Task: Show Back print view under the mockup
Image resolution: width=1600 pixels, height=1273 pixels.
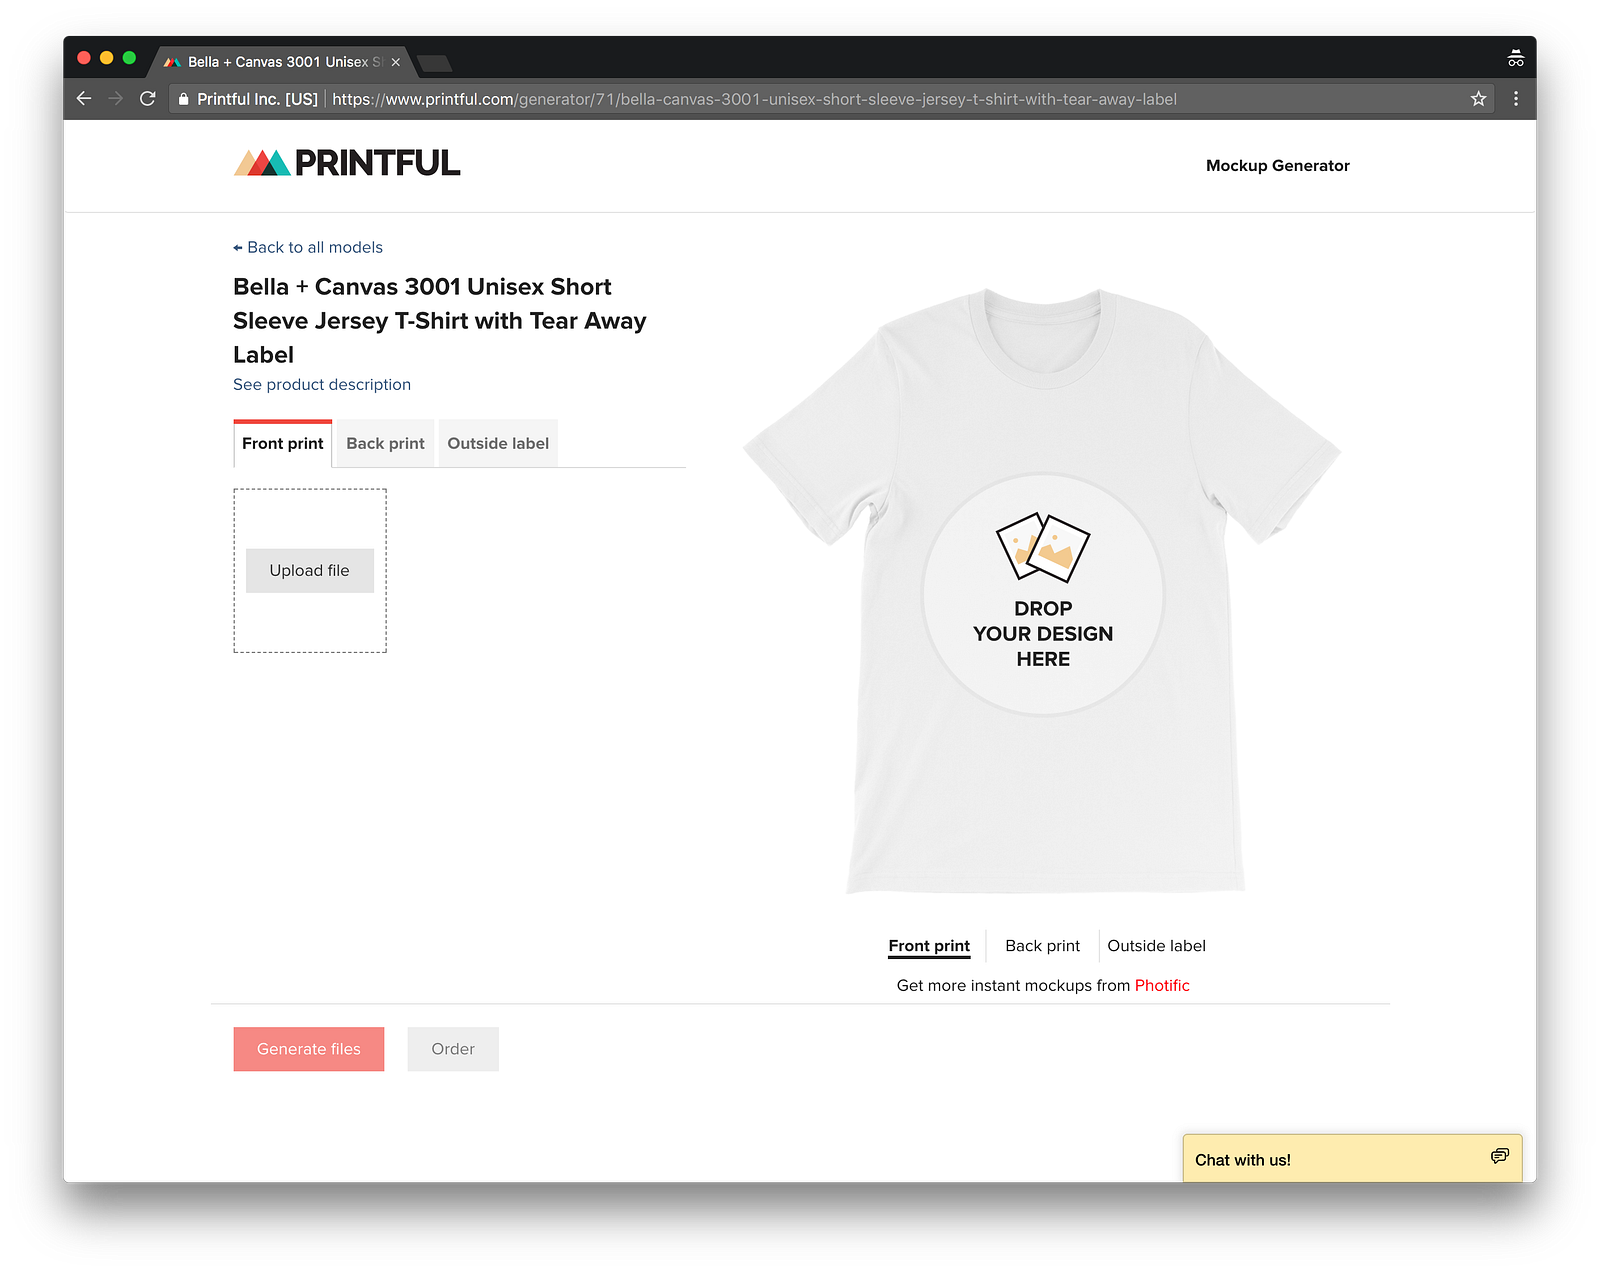Action: 1042,946
